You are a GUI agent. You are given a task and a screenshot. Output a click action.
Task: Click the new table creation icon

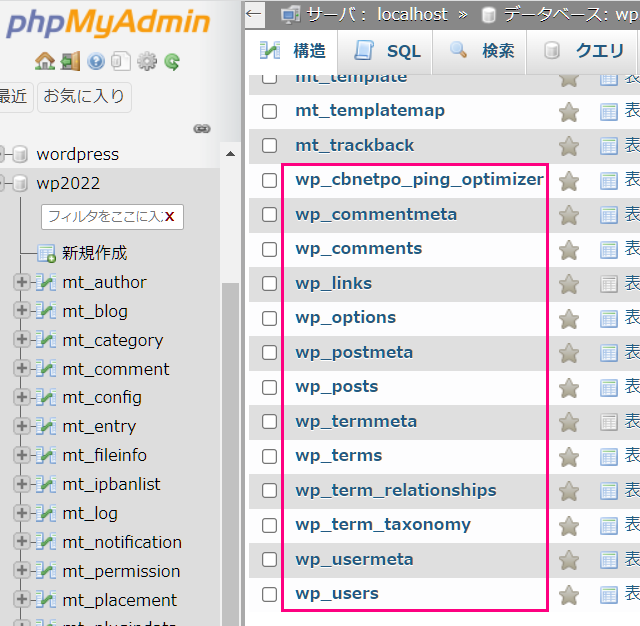point(46,253)
